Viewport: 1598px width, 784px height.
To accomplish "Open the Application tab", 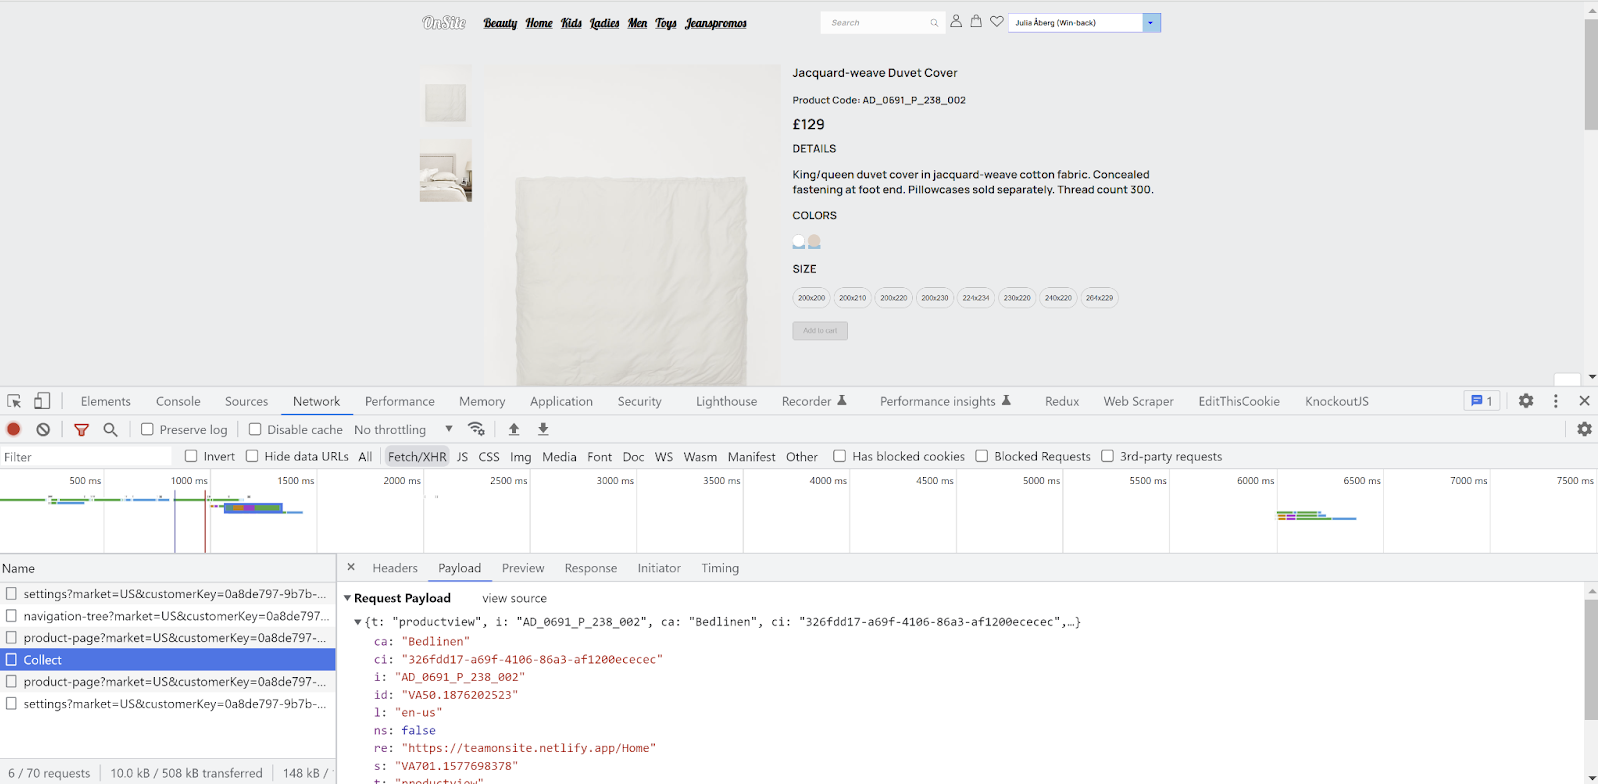I will (x=561, y=401).
